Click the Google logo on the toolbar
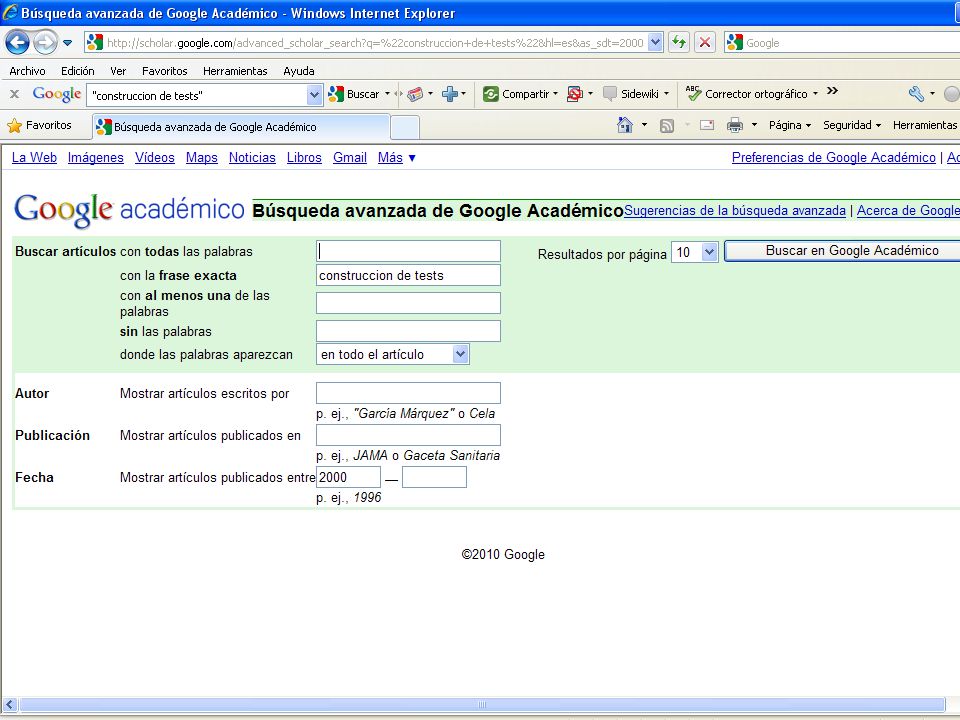The image size is (960, 720). pyautogui.click(x=56, y=94)
